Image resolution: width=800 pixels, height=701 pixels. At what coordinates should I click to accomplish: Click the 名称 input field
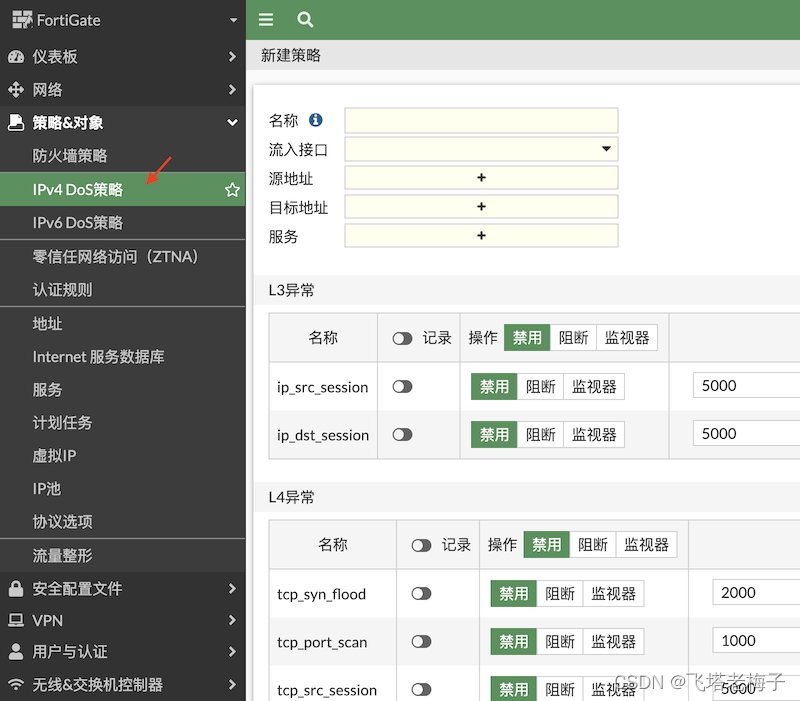481,120
